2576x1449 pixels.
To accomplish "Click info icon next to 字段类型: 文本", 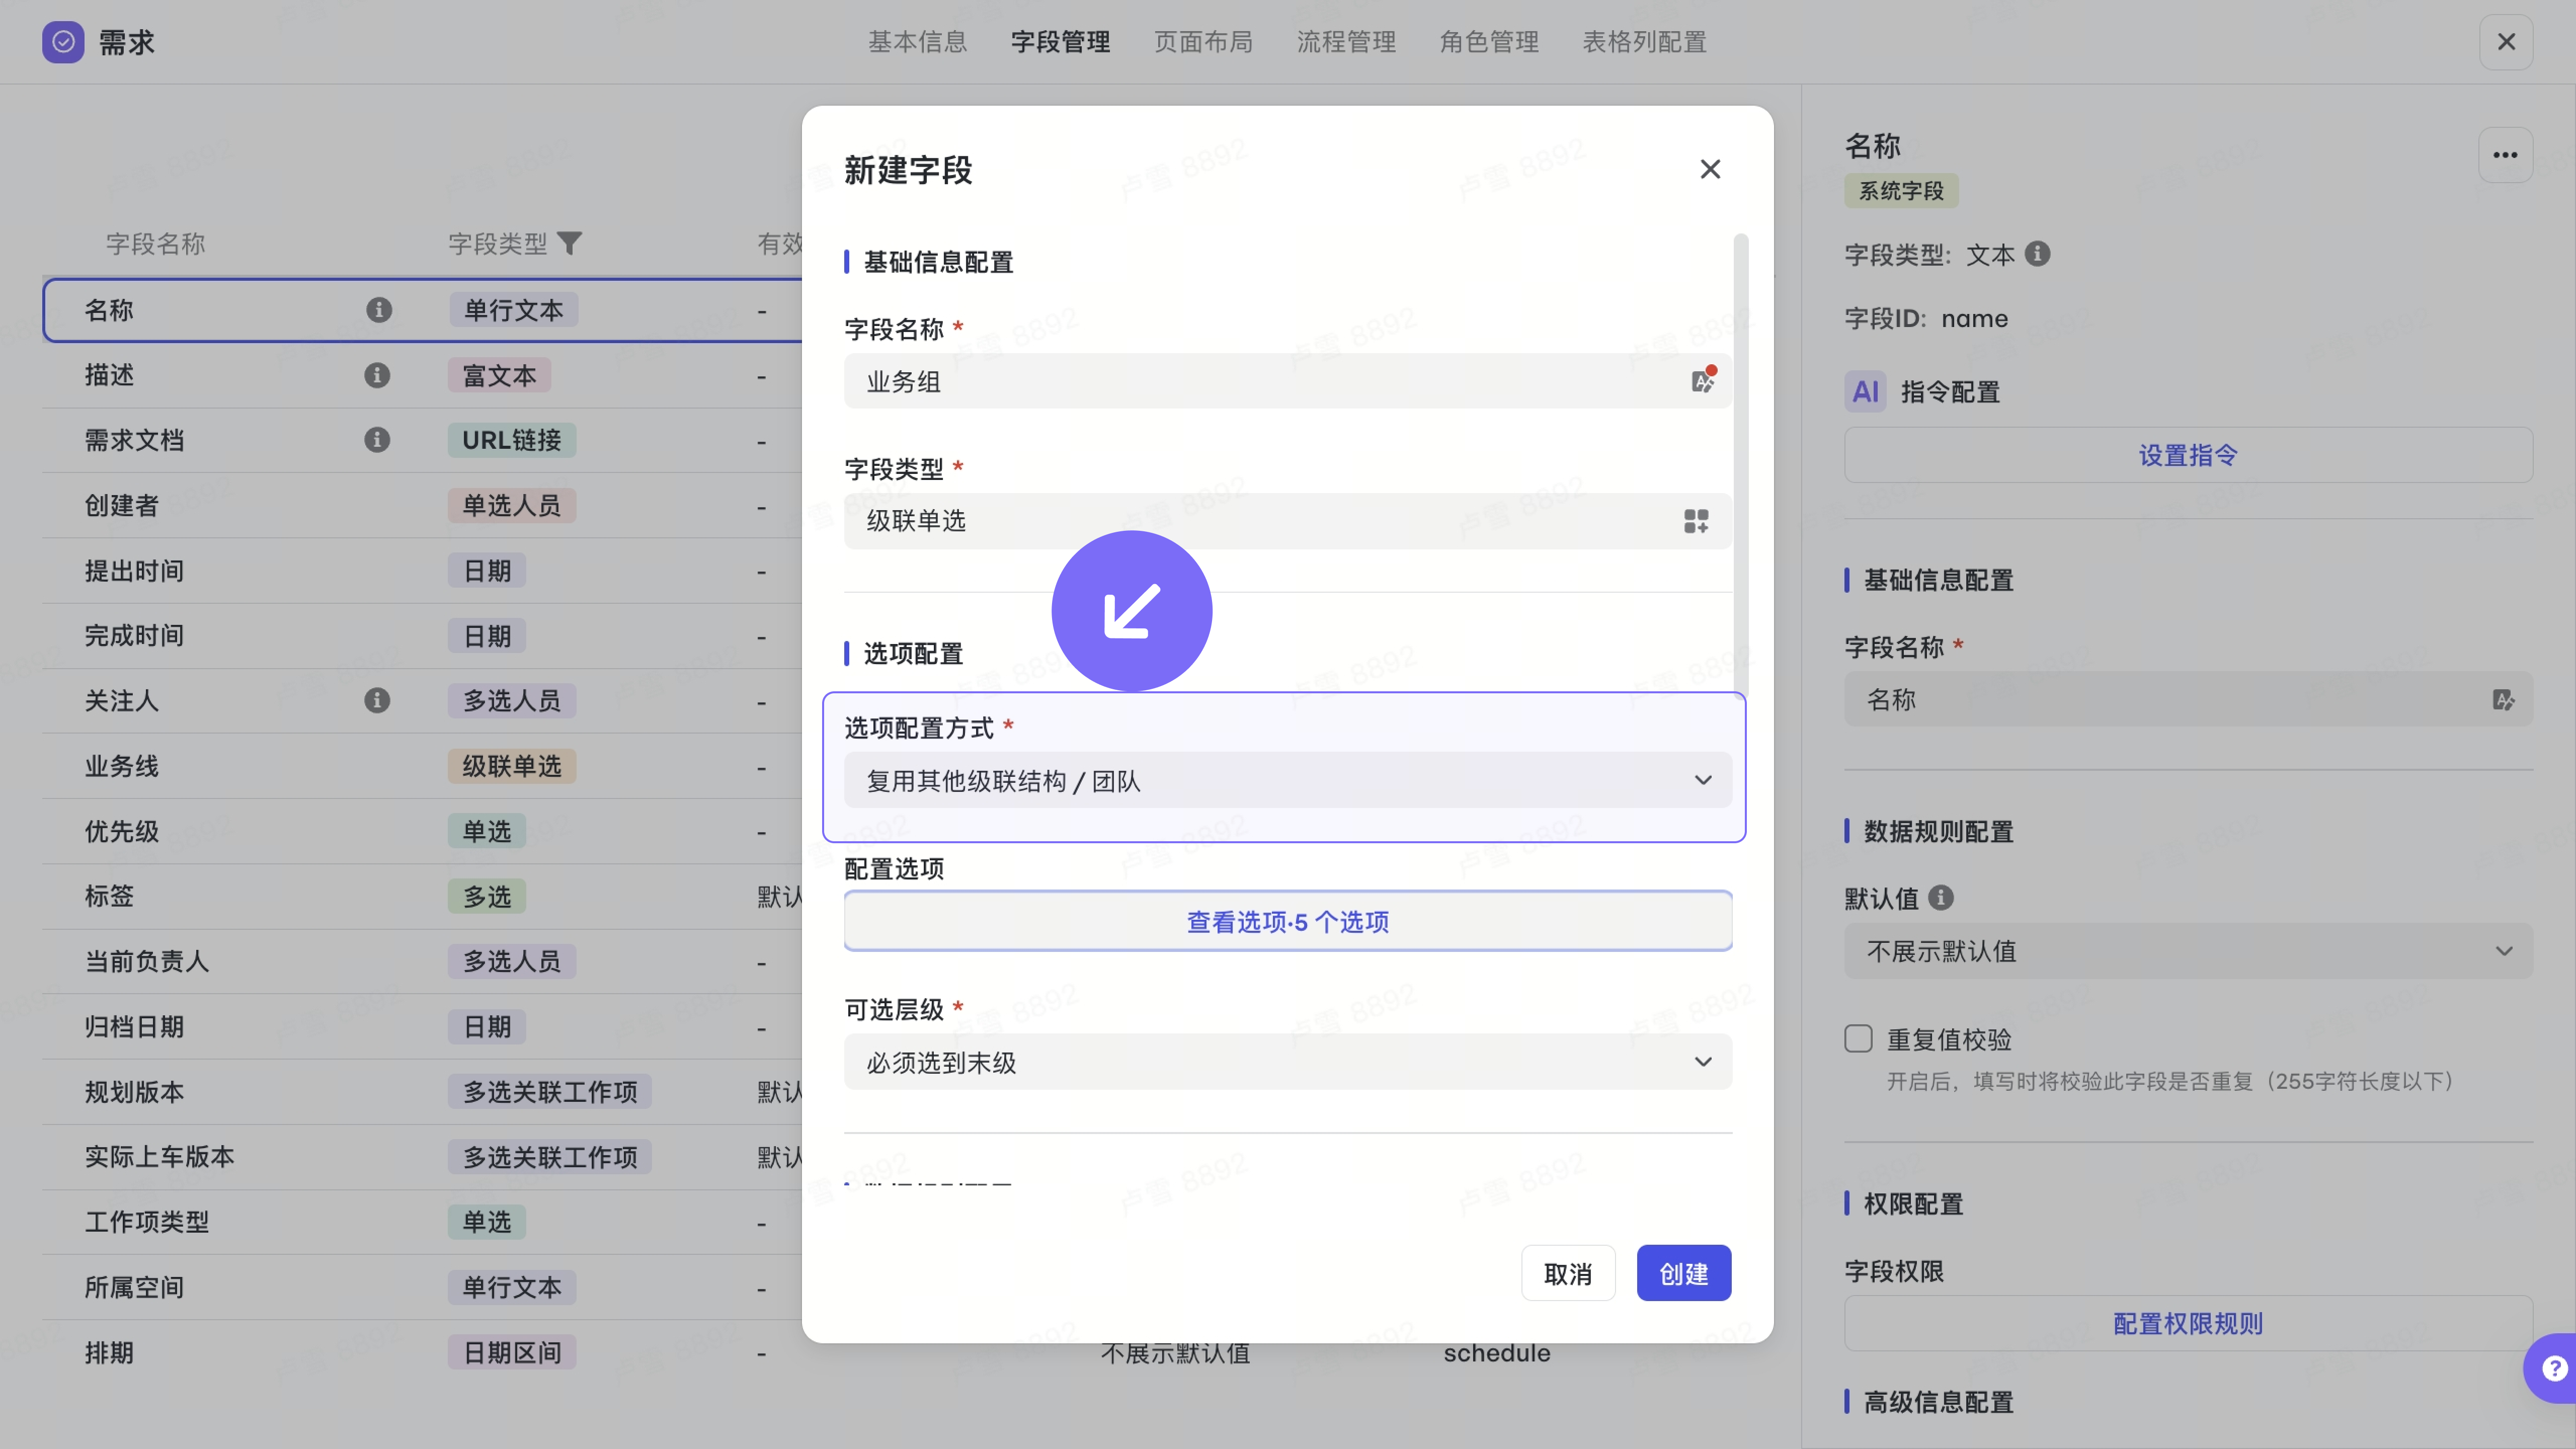I will (x=2038, y=254).
